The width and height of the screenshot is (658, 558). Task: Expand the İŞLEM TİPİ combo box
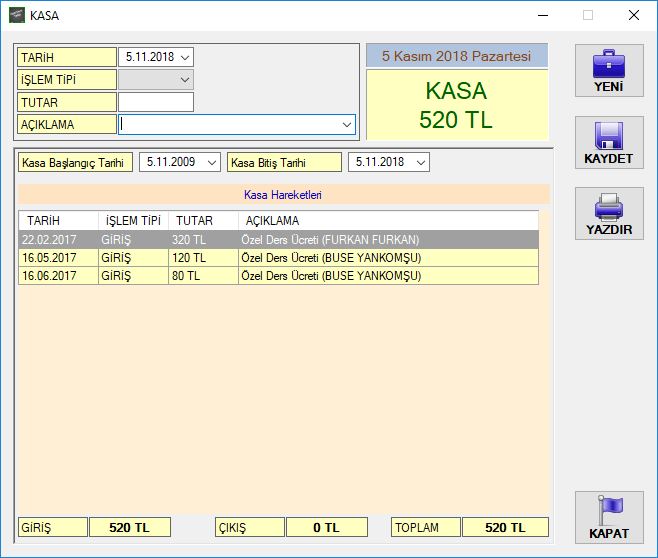(185, 80)
